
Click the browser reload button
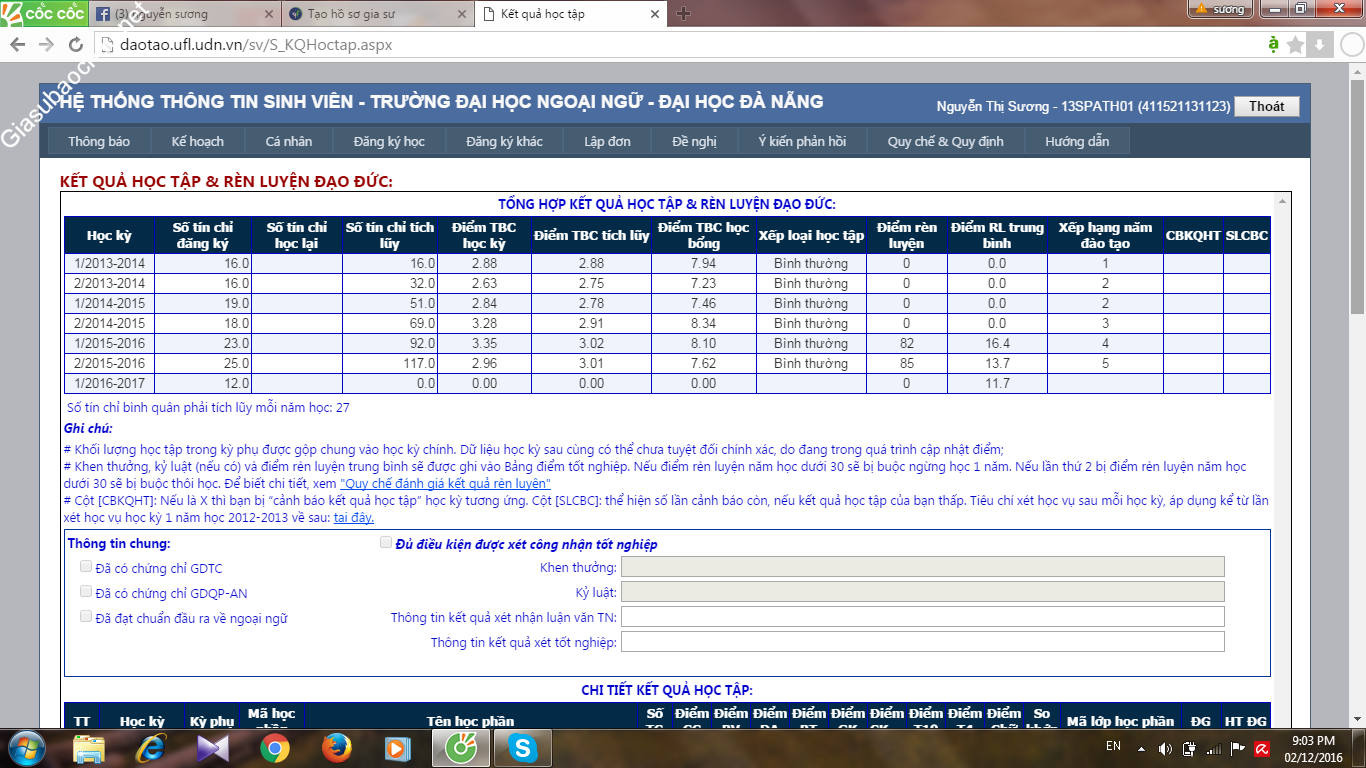click(x=75, y=45)
